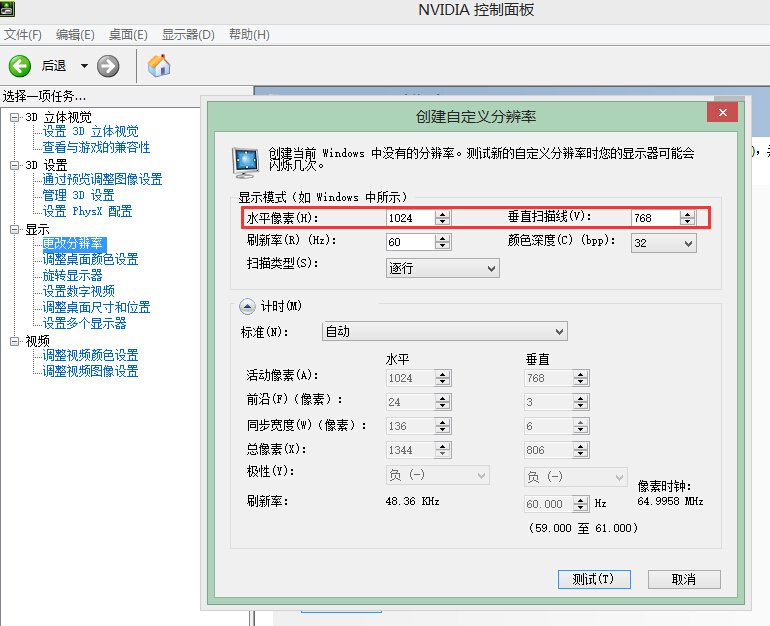The image size is (770, 626).
Task: Close the 创建自定义分辨率 dialog
Action: click(722, 112)
